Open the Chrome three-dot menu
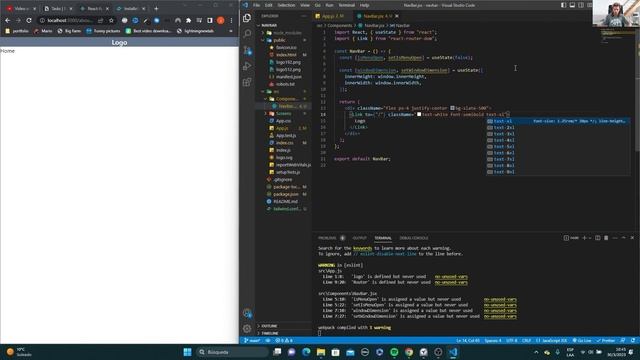 tap(231, 20)
